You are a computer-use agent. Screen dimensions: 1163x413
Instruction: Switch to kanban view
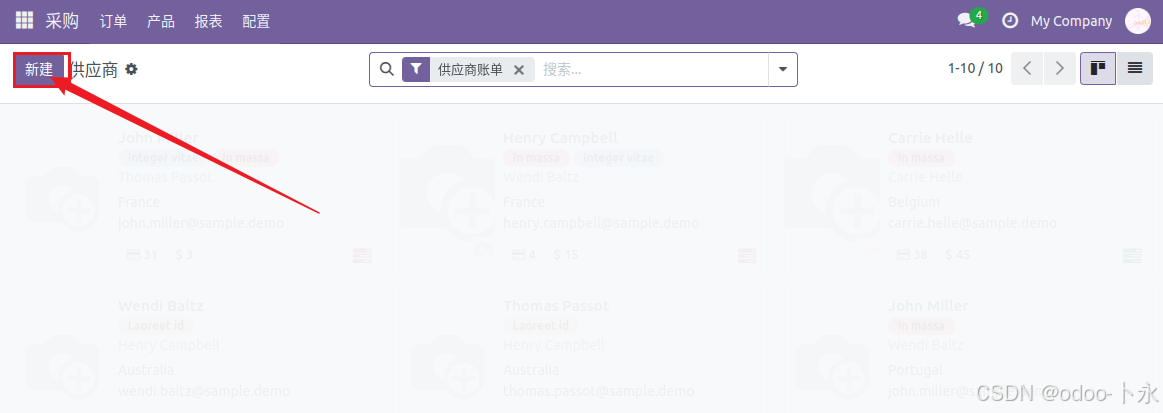[1098, 69]
